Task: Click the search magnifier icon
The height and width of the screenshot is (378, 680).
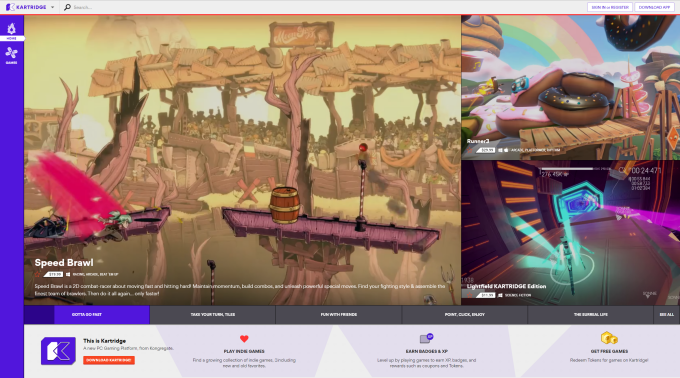Action: point(67,7)
